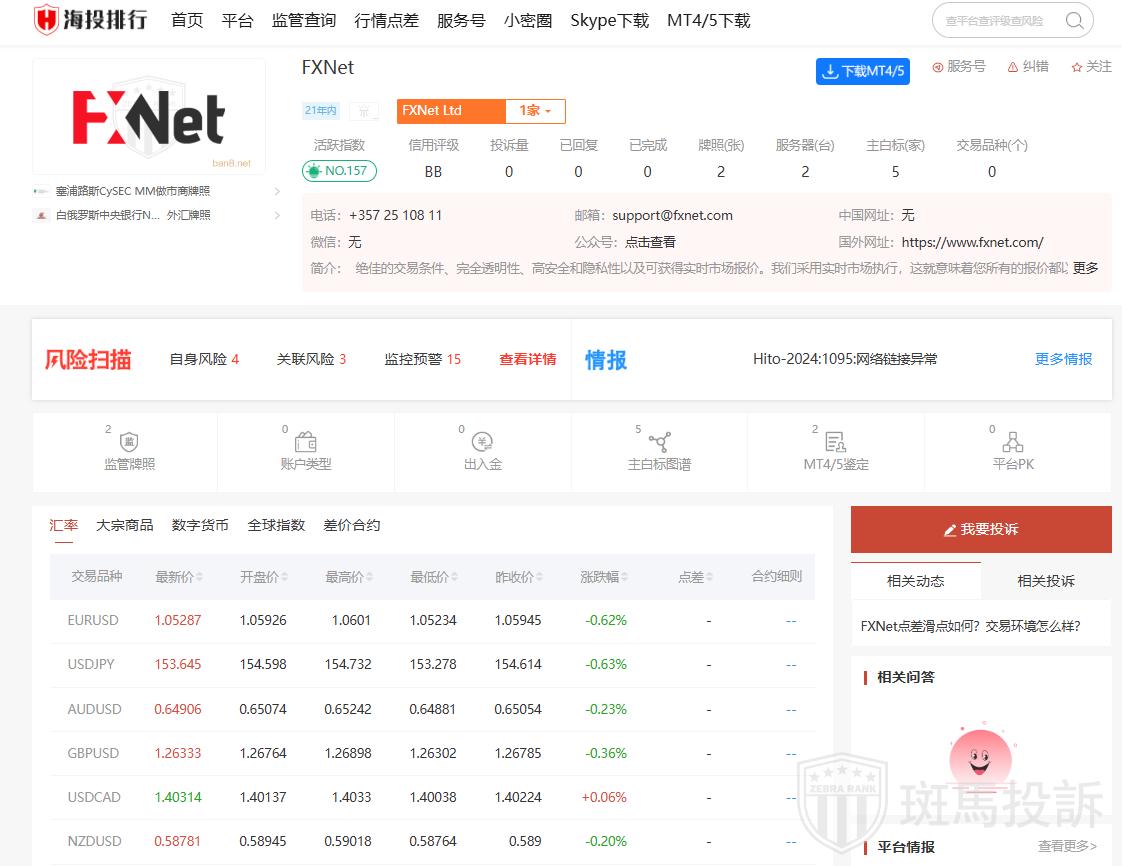Screen dimensions: 1122x866
Task: Click the 下载MT4/5 download button
Action: tap(862, 71)
